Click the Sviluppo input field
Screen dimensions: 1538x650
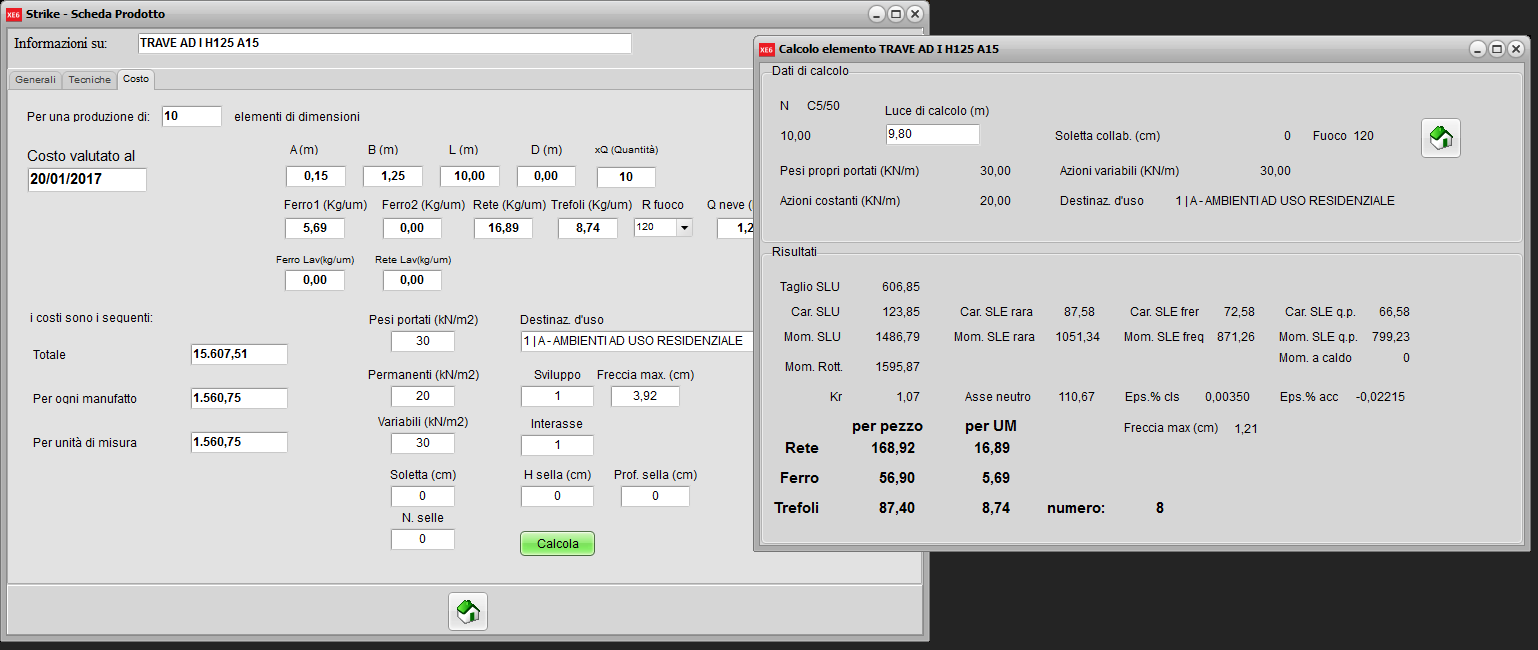click(x=558, y=396)
